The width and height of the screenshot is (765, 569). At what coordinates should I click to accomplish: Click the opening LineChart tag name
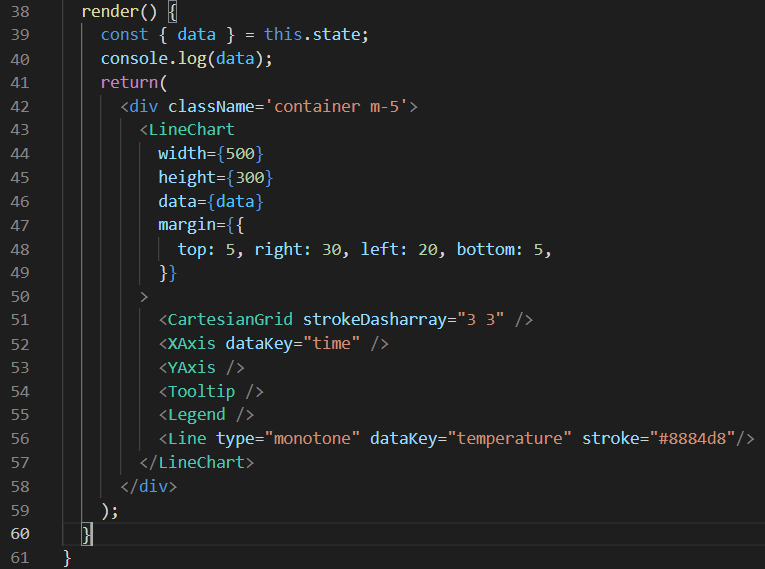tap(192, 130)
